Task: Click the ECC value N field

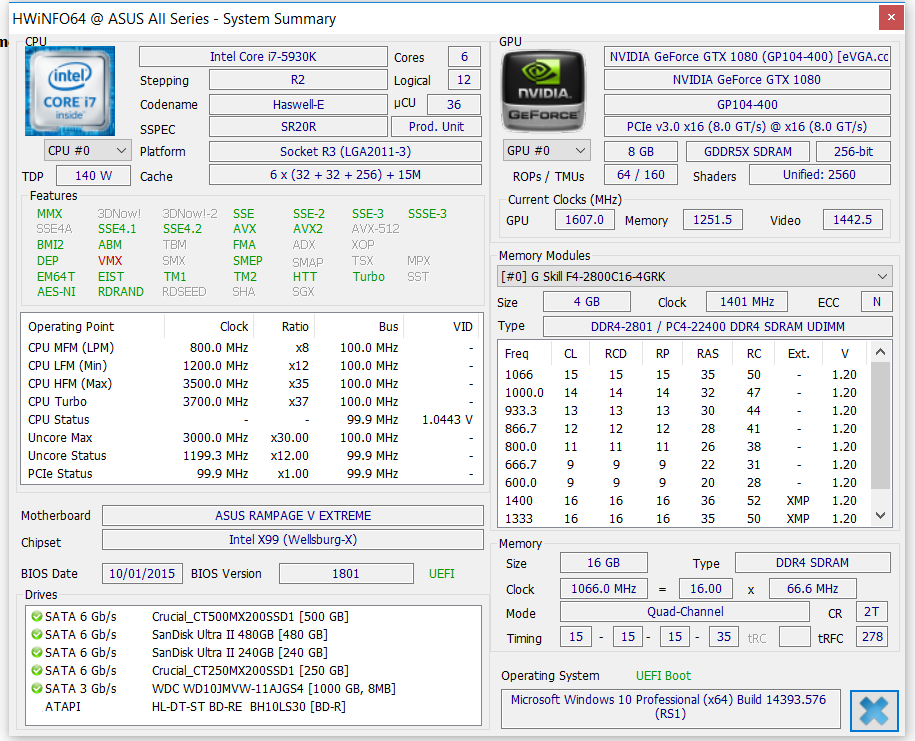Action: [x=876, y=302]
